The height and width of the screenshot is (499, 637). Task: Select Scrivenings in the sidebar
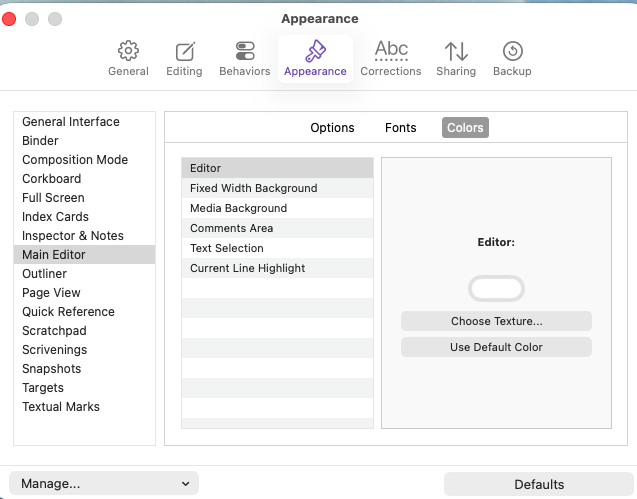coord(84,349)
